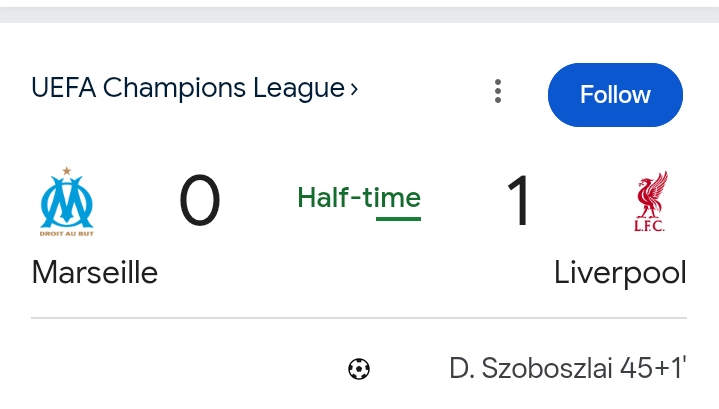Click the Half-time match status
719x409 pixels.
[x=359, y=198]
